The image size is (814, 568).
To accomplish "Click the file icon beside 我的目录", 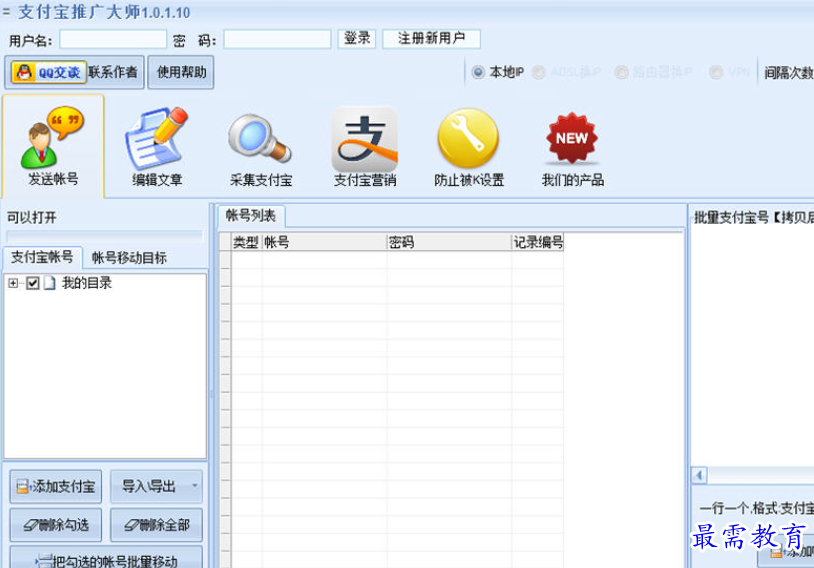I will (50, 283).
